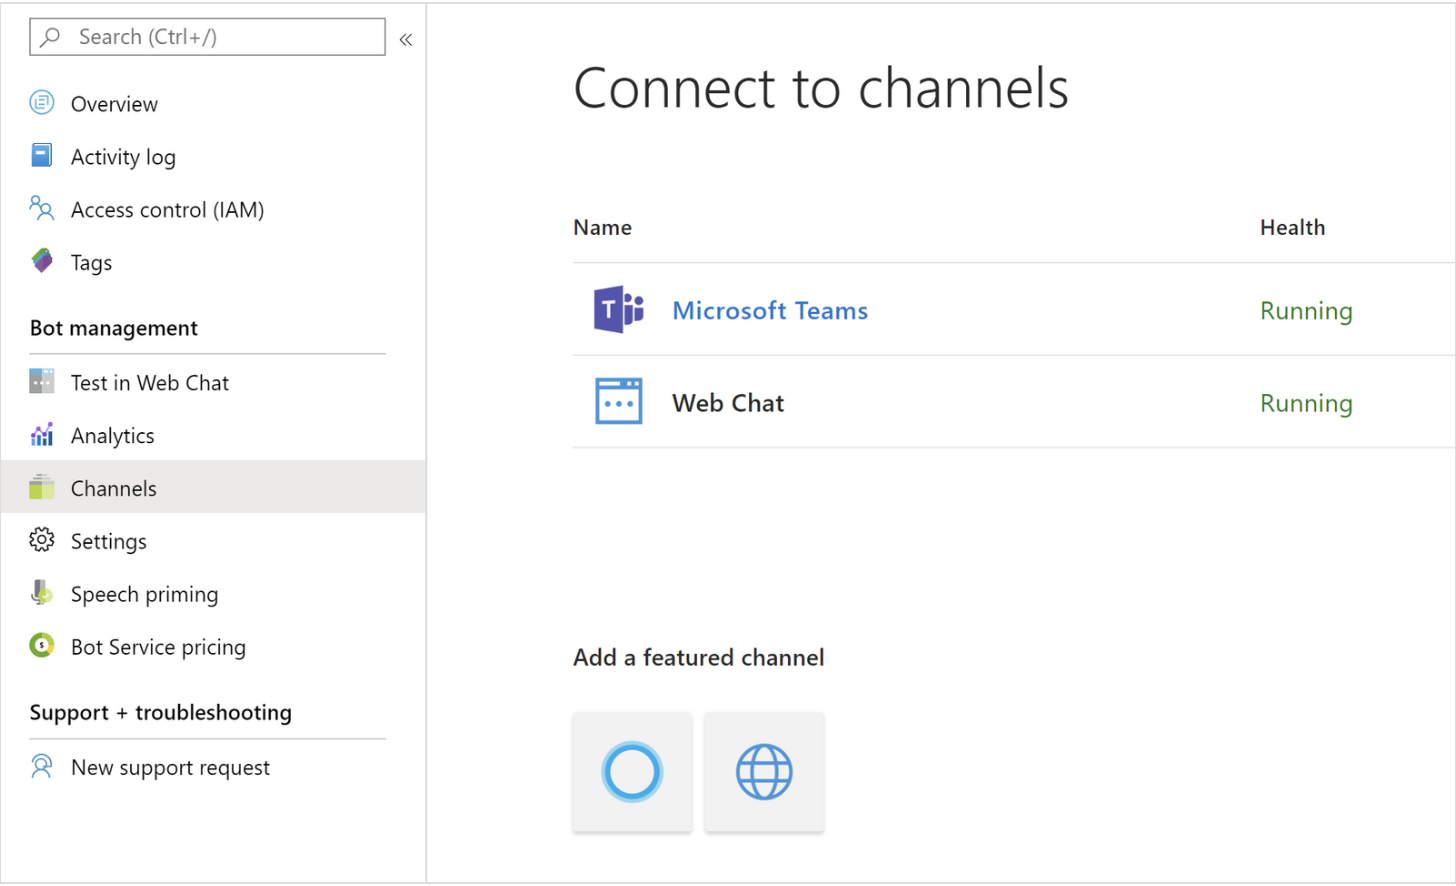The height and width of the screenshot is (886, 1456).
Task: Click the Settings gear icon
Action: pyautogui.click(x=42, y=540)
